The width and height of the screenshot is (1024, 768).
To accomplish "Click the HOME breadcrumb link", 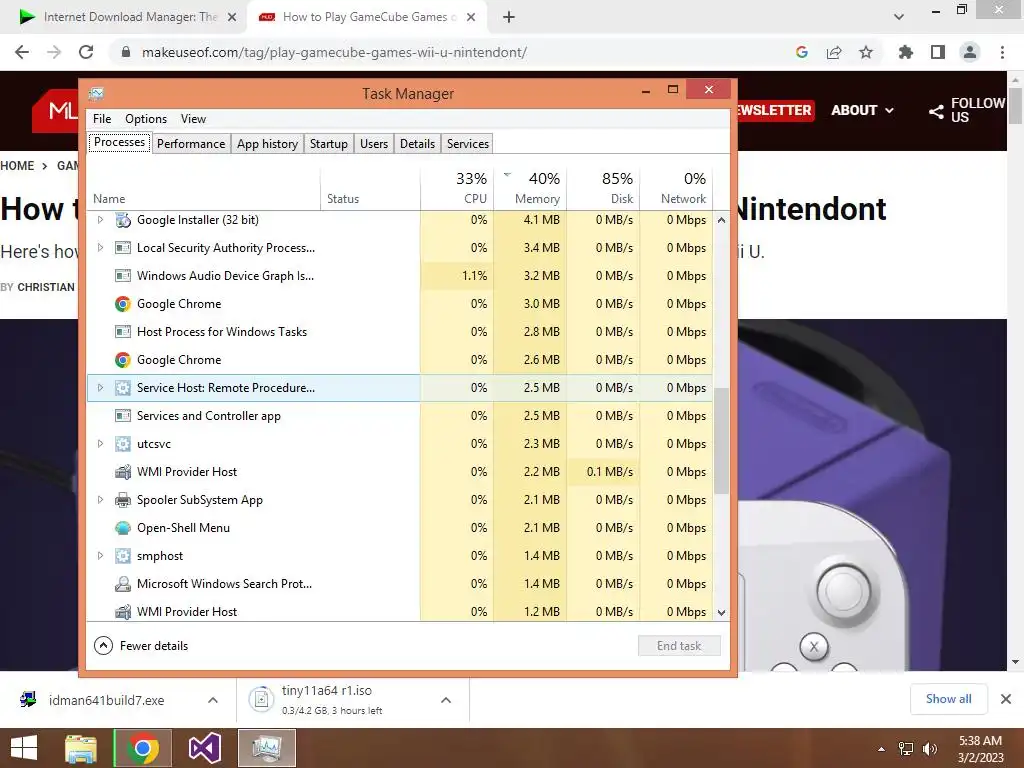I will coord(17,166).
